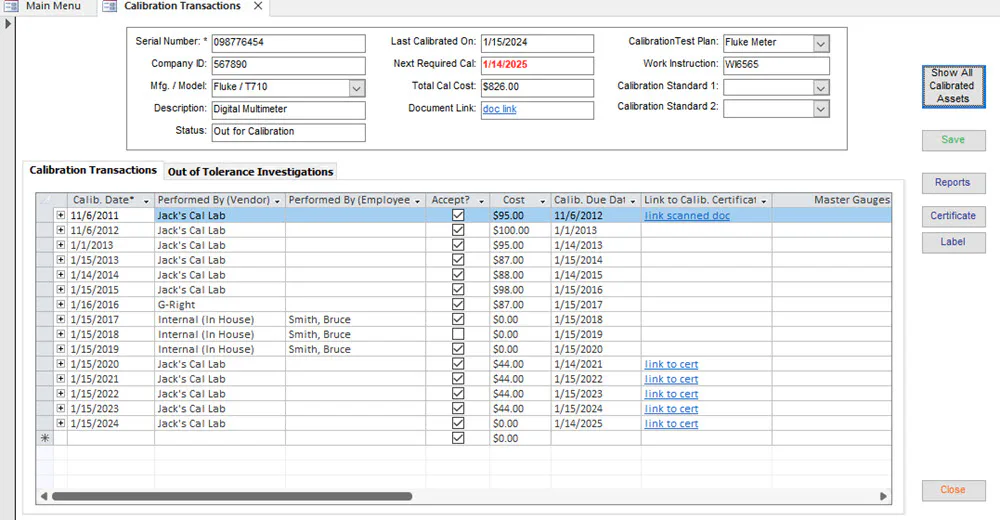Click the horizontal scrollbar left arrow
The image size is (1000, 520).
pos(43,496)
